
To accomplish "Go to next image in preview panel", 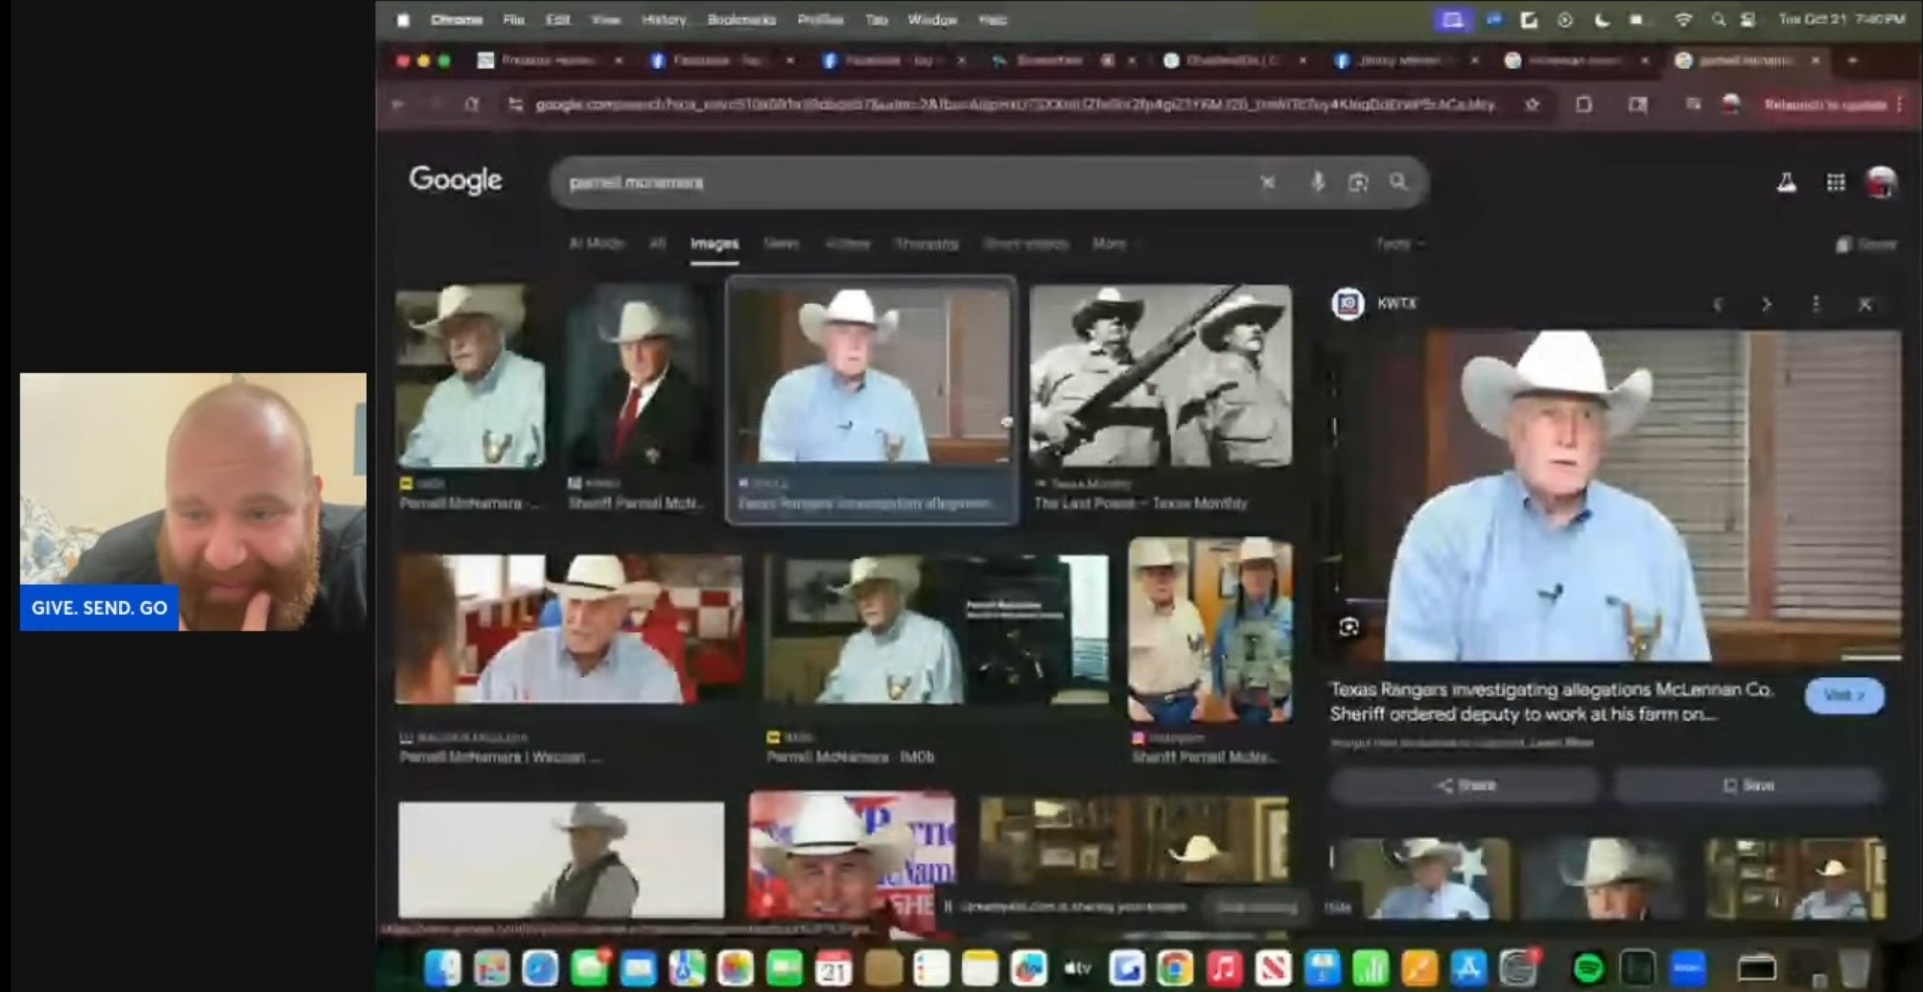I will click(x=1766, y=304).
